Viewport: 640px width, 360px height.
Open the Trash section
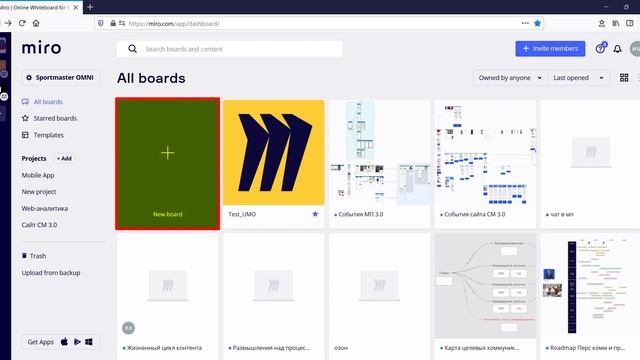[34, 256]
